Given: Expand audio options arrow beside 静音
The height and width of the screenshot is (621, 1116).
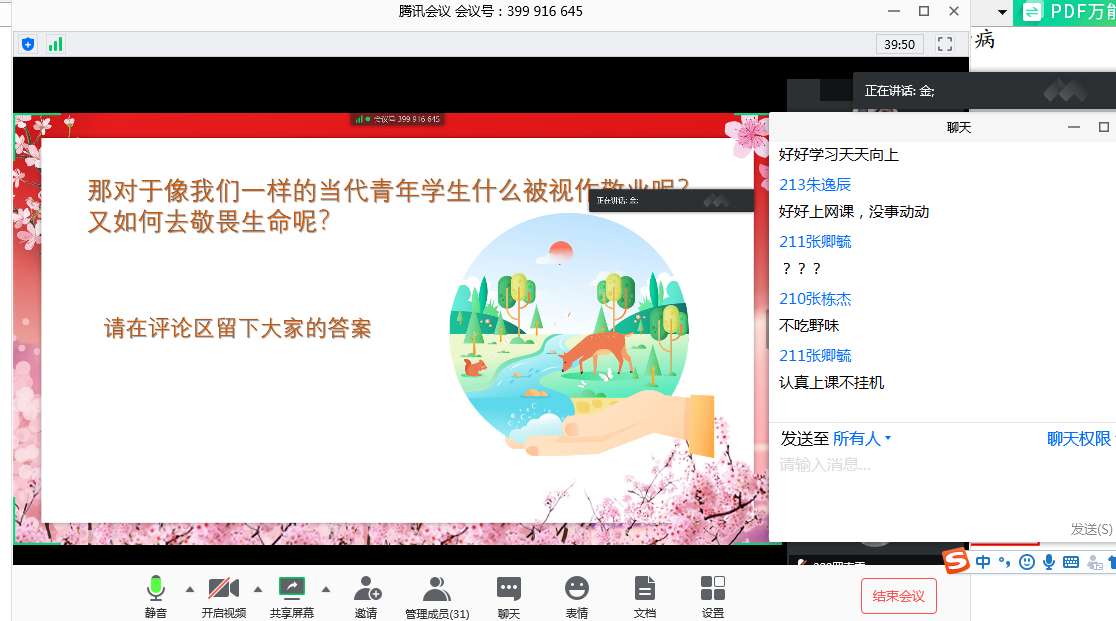Looking at the screenshot, I should click(189, 588).
